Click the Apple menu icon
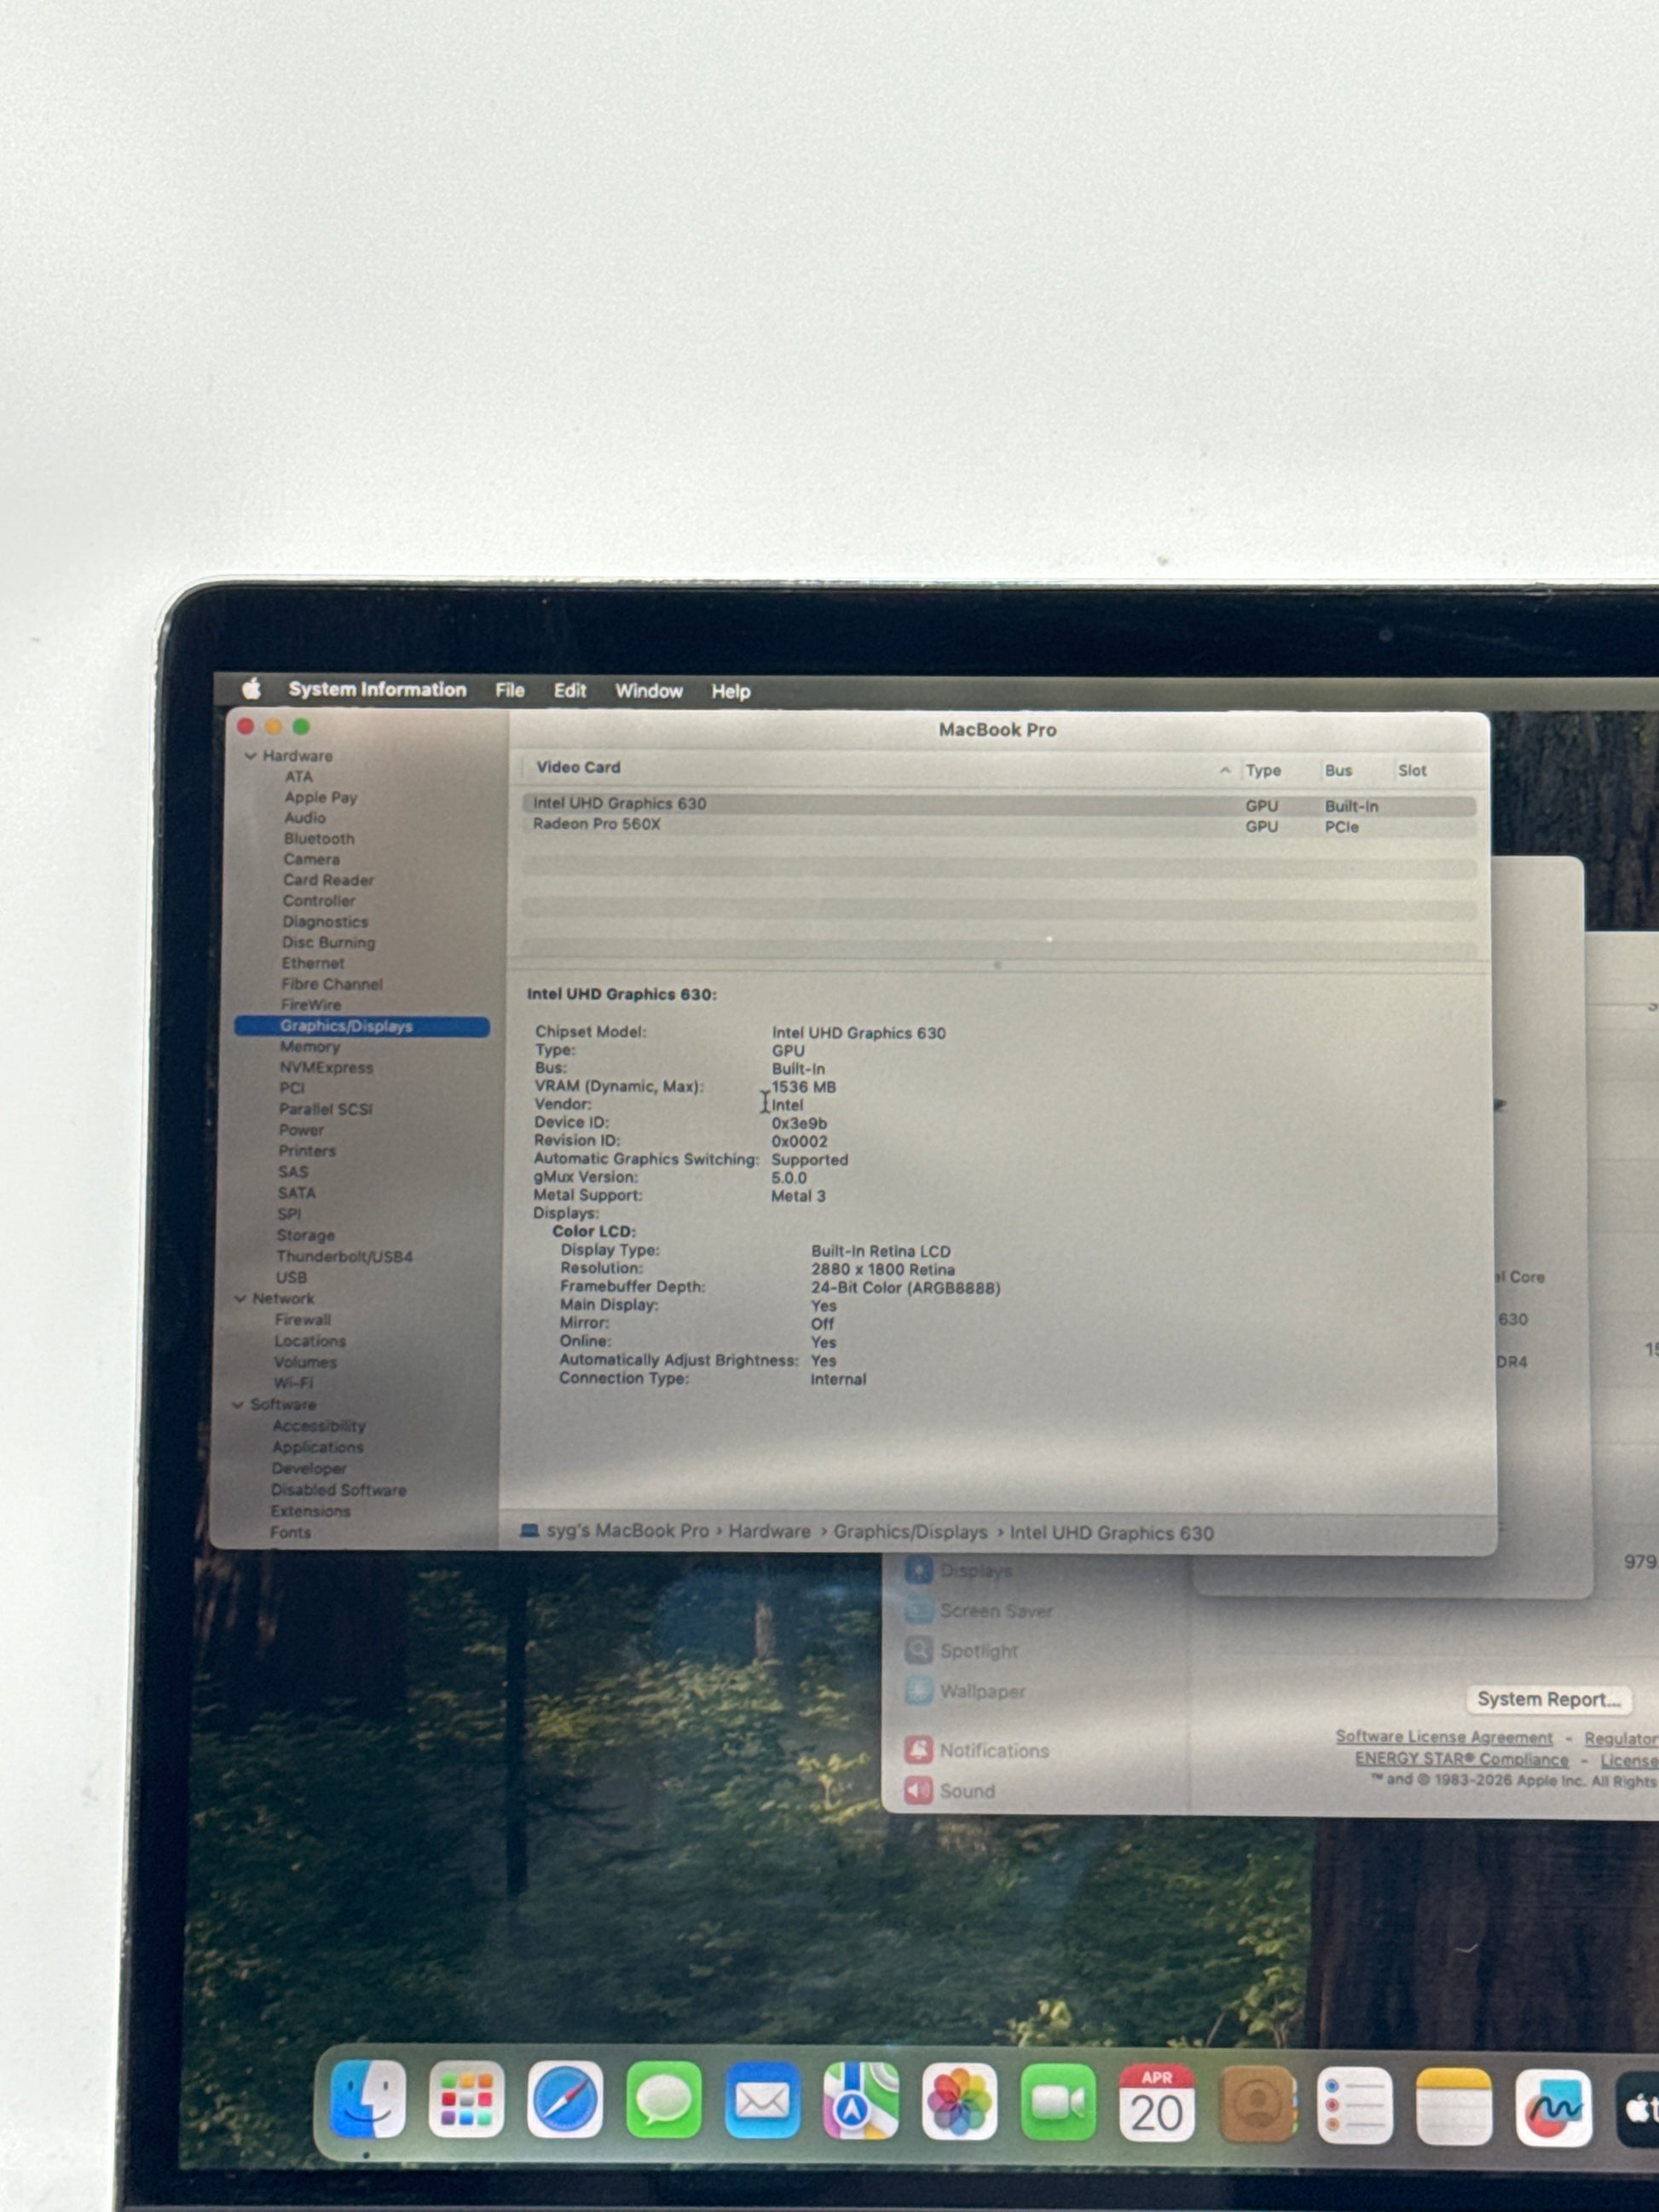This screenshot has height=2212, width=1659. tap(252, 688)
